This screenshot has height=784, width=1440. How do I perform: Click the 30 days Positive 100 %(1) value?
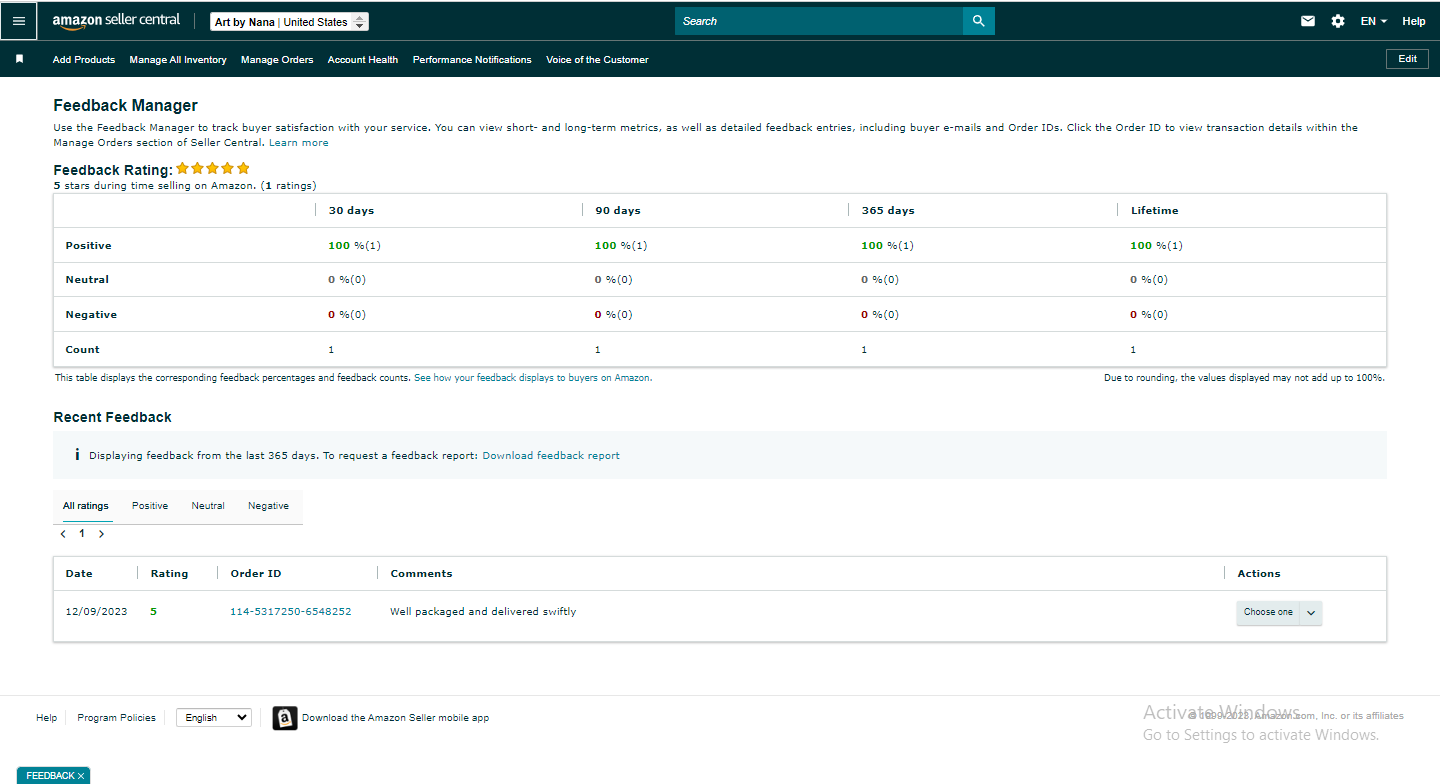point(354,246)
